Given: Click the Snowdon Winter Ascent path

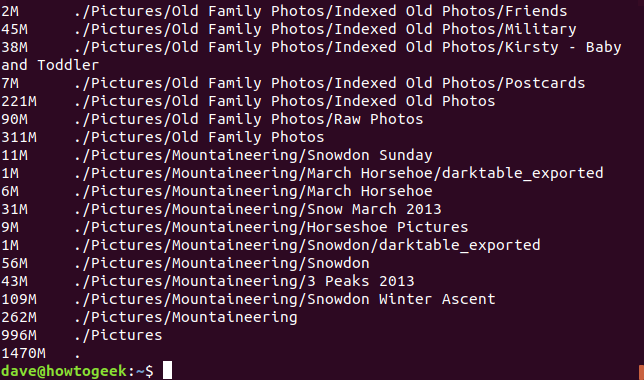Looking at the screenshot, I should (x=285, y=299).
